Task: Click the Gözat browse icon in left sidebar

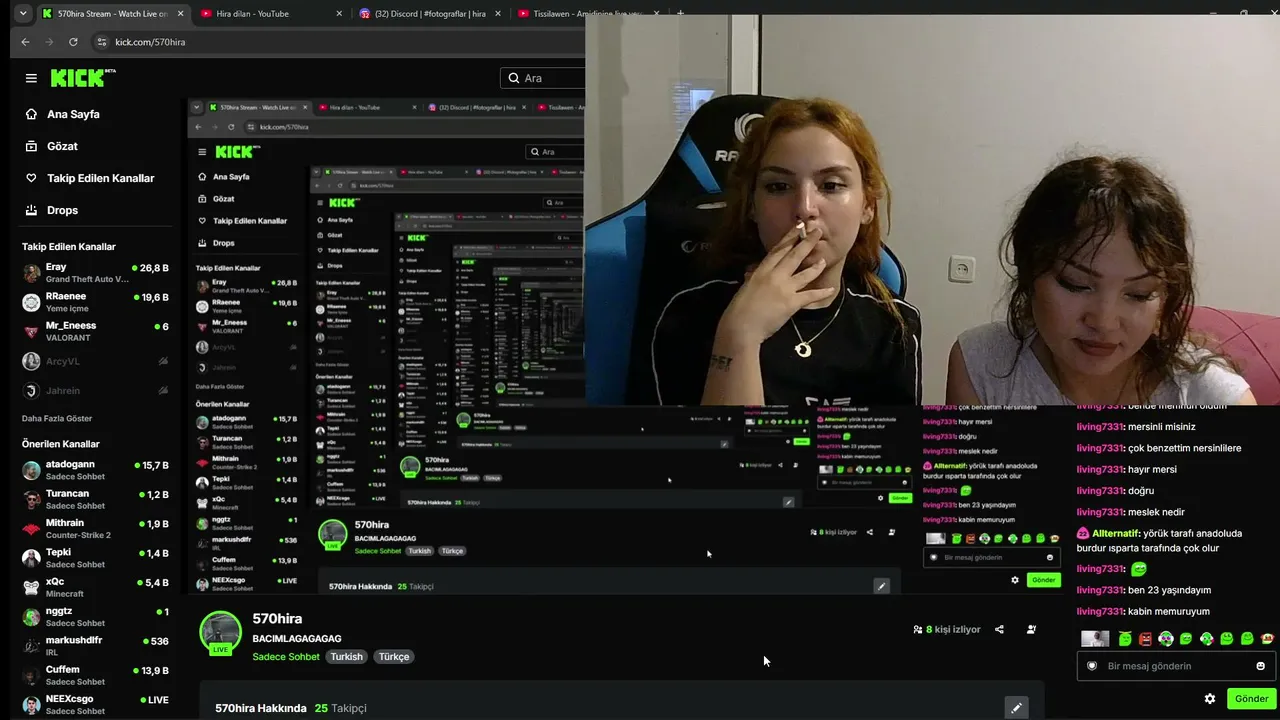Action: (x=31, y=146)
